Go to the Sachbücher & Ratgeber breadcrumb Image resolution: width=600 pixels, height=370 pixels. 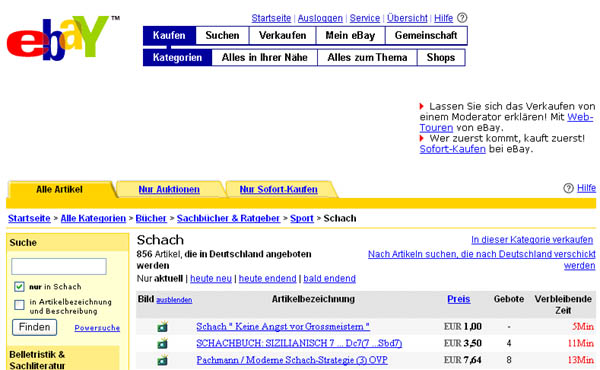(228, 218)
